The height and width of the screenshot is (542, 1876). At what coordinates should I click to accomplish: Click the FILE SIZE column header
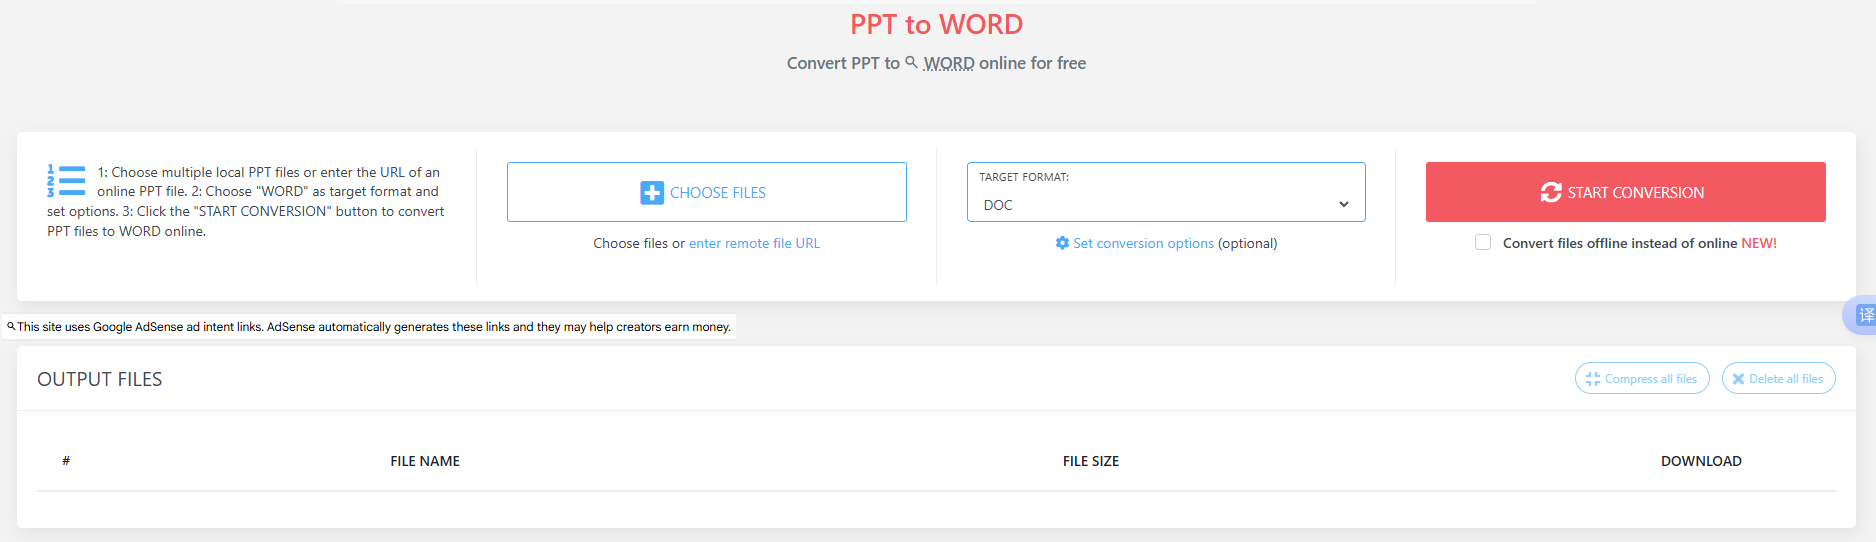coord(1091,461)
